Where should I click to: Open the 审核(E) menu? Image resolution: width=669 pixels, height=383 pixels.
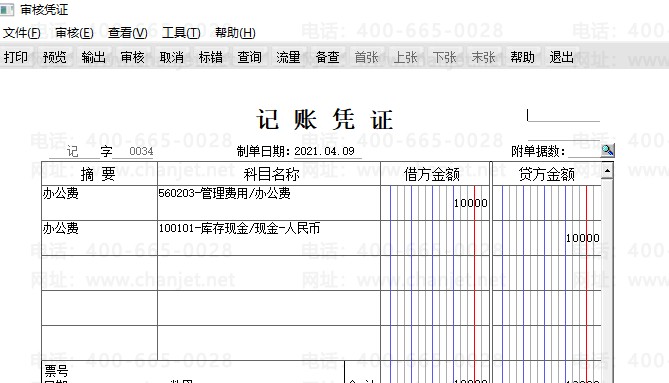pos(74,33)
